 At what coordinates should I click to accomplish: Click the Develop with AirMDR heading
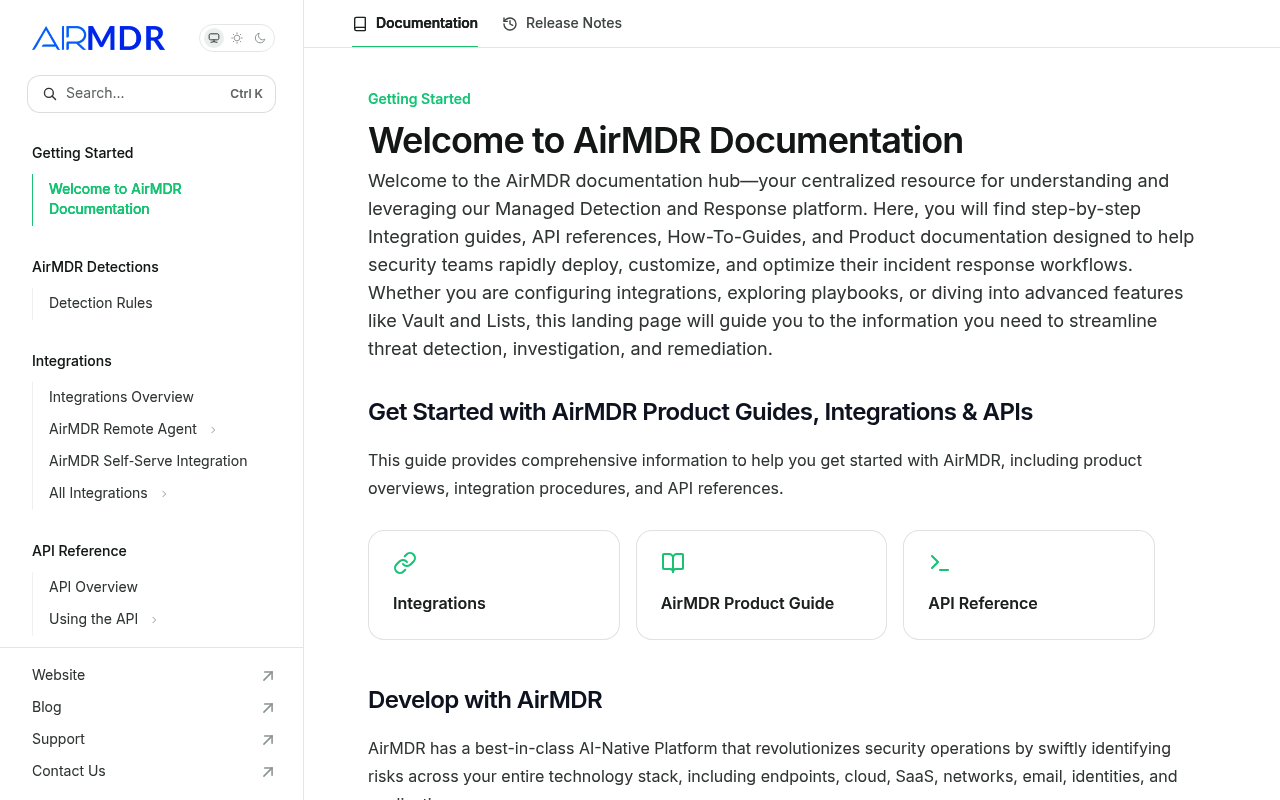click(485, 700)
